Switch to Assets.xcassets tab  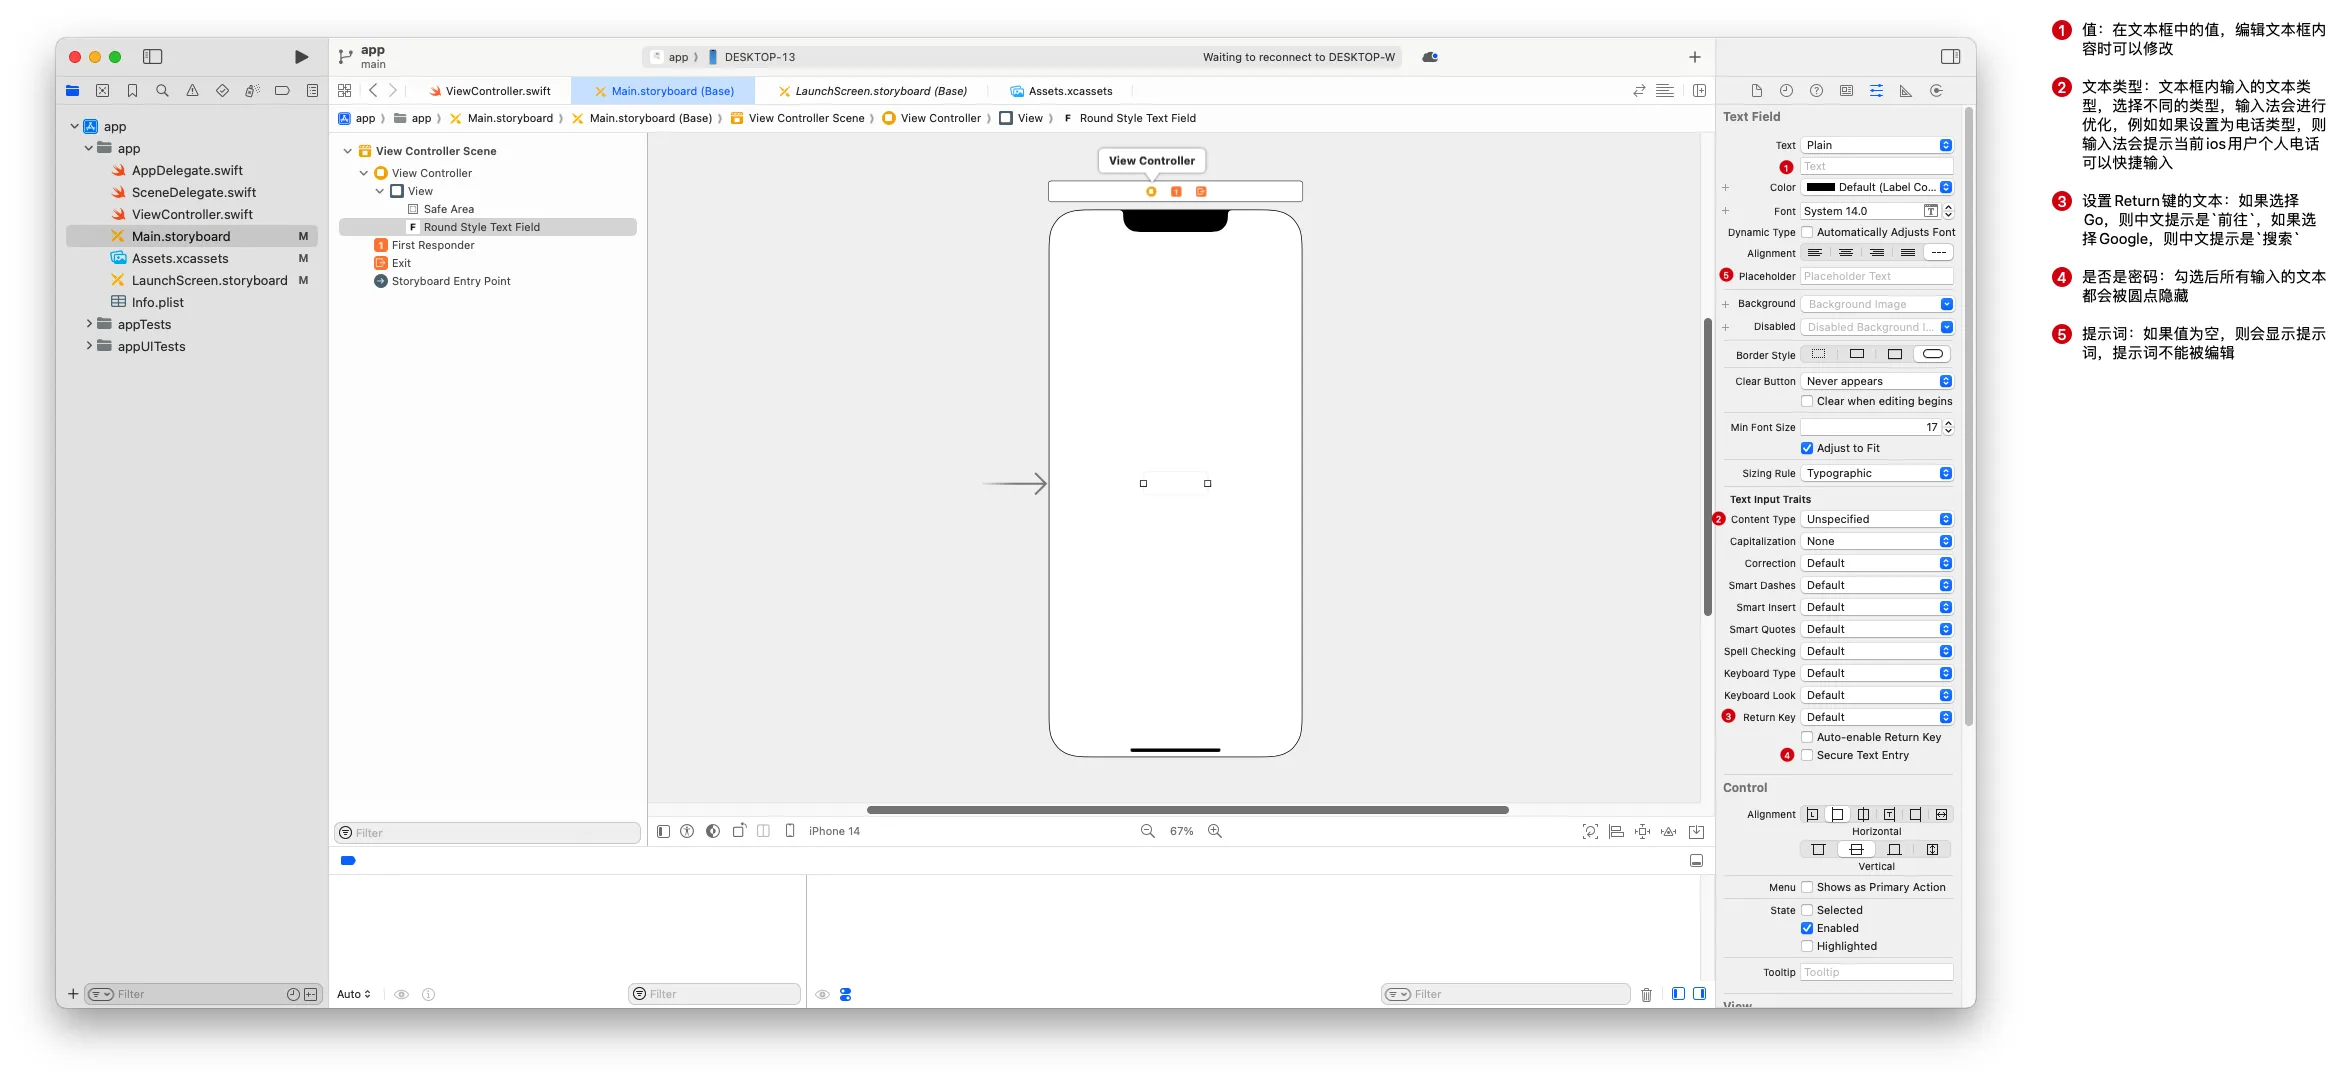point(1061,91)
